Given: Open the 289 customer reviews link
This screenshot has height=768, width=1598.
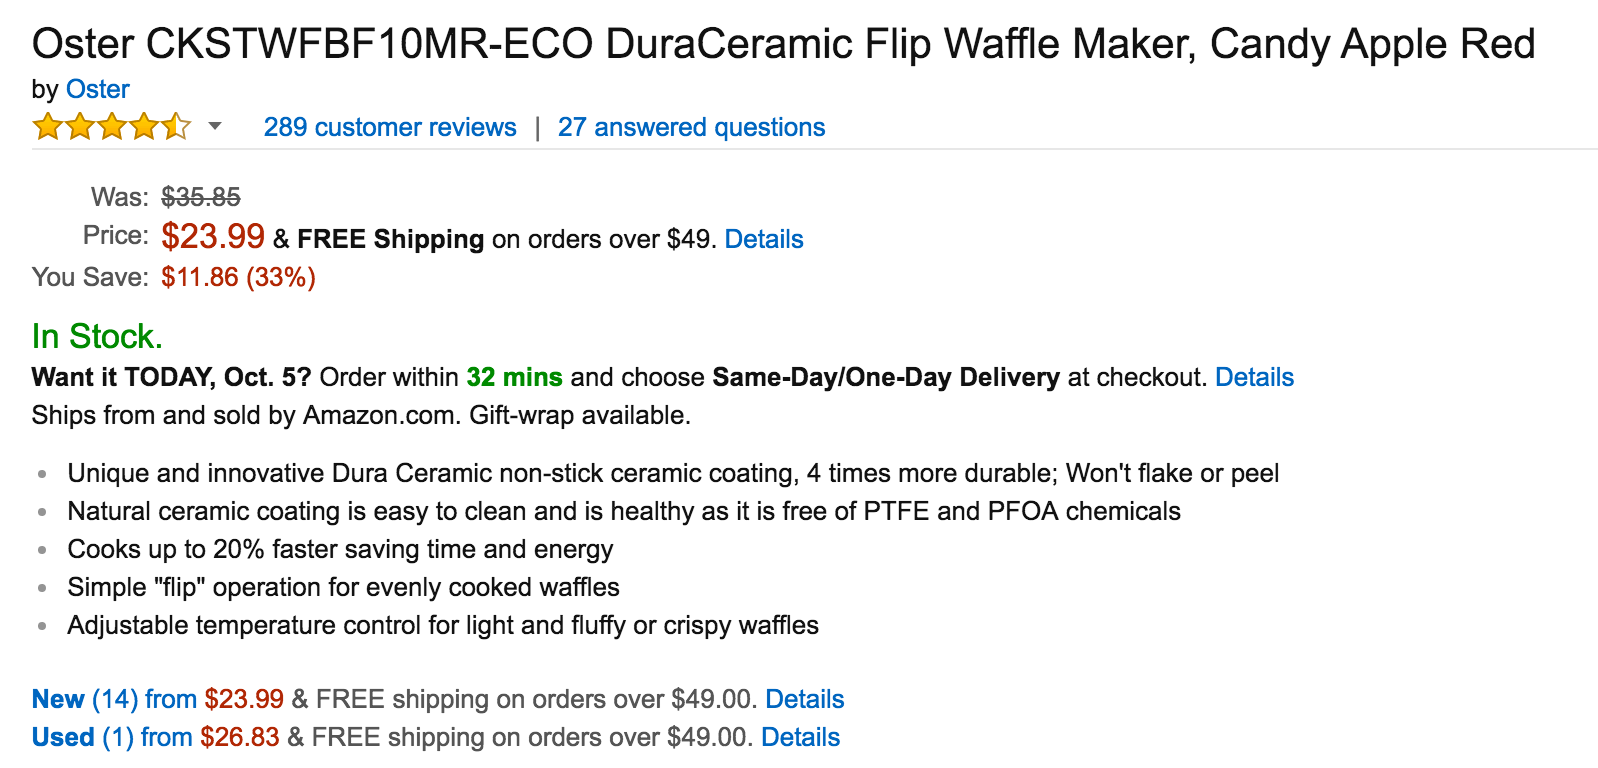Looking at the screenshot, I should click(390, 127).
